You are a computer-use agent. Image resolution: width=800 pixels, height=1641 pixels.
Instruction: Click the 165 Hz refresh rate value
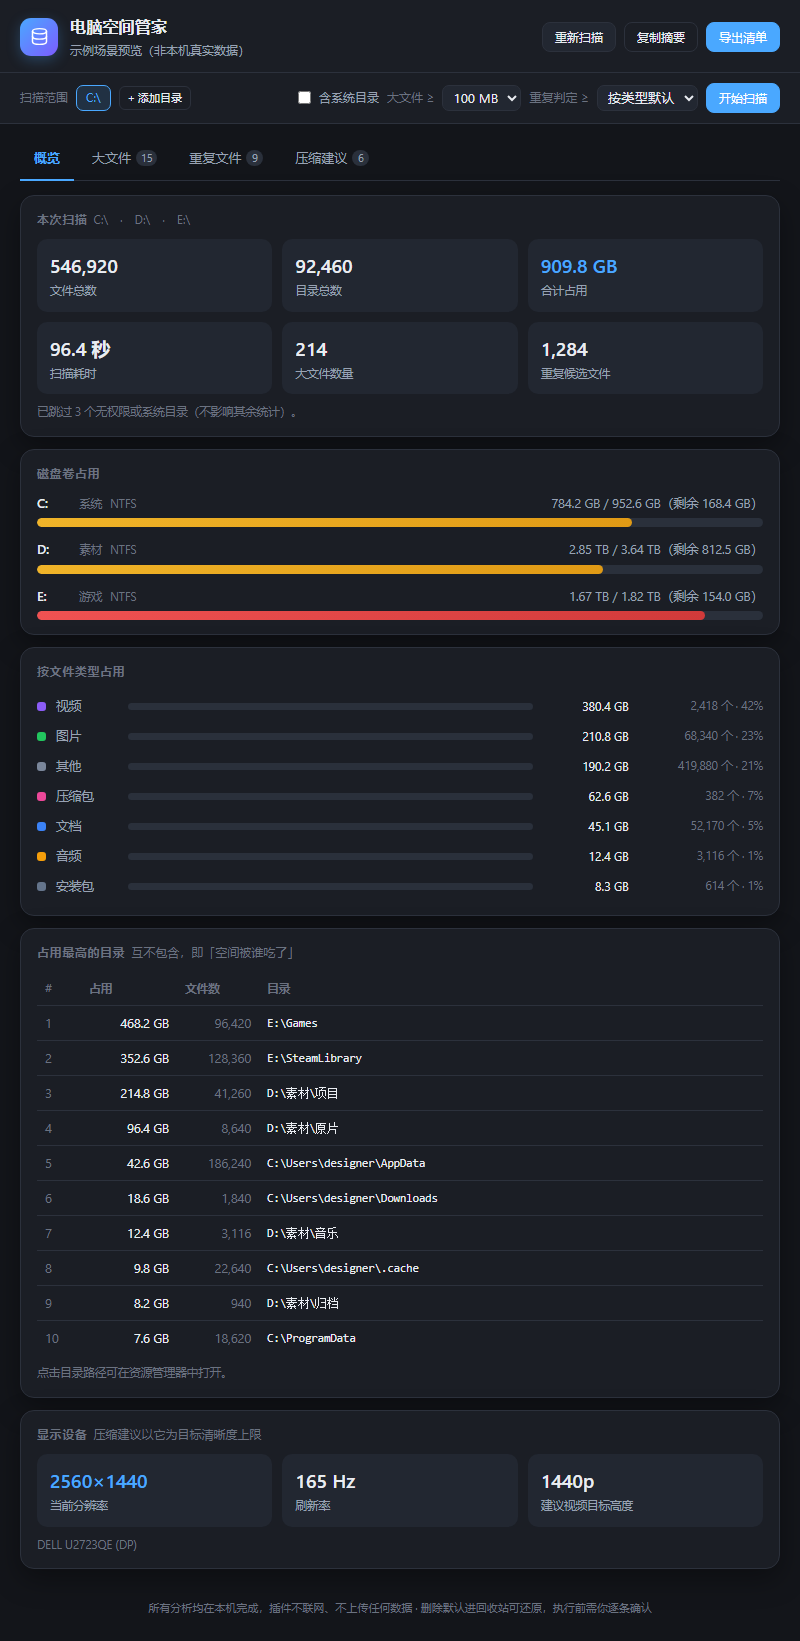coord(326,1481)
